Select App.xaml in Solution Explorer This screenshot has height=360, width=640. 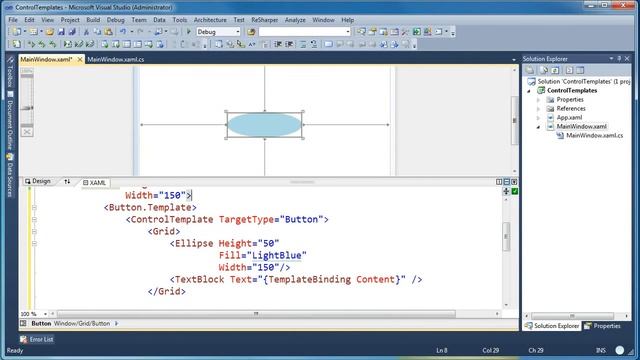[569, 118]
